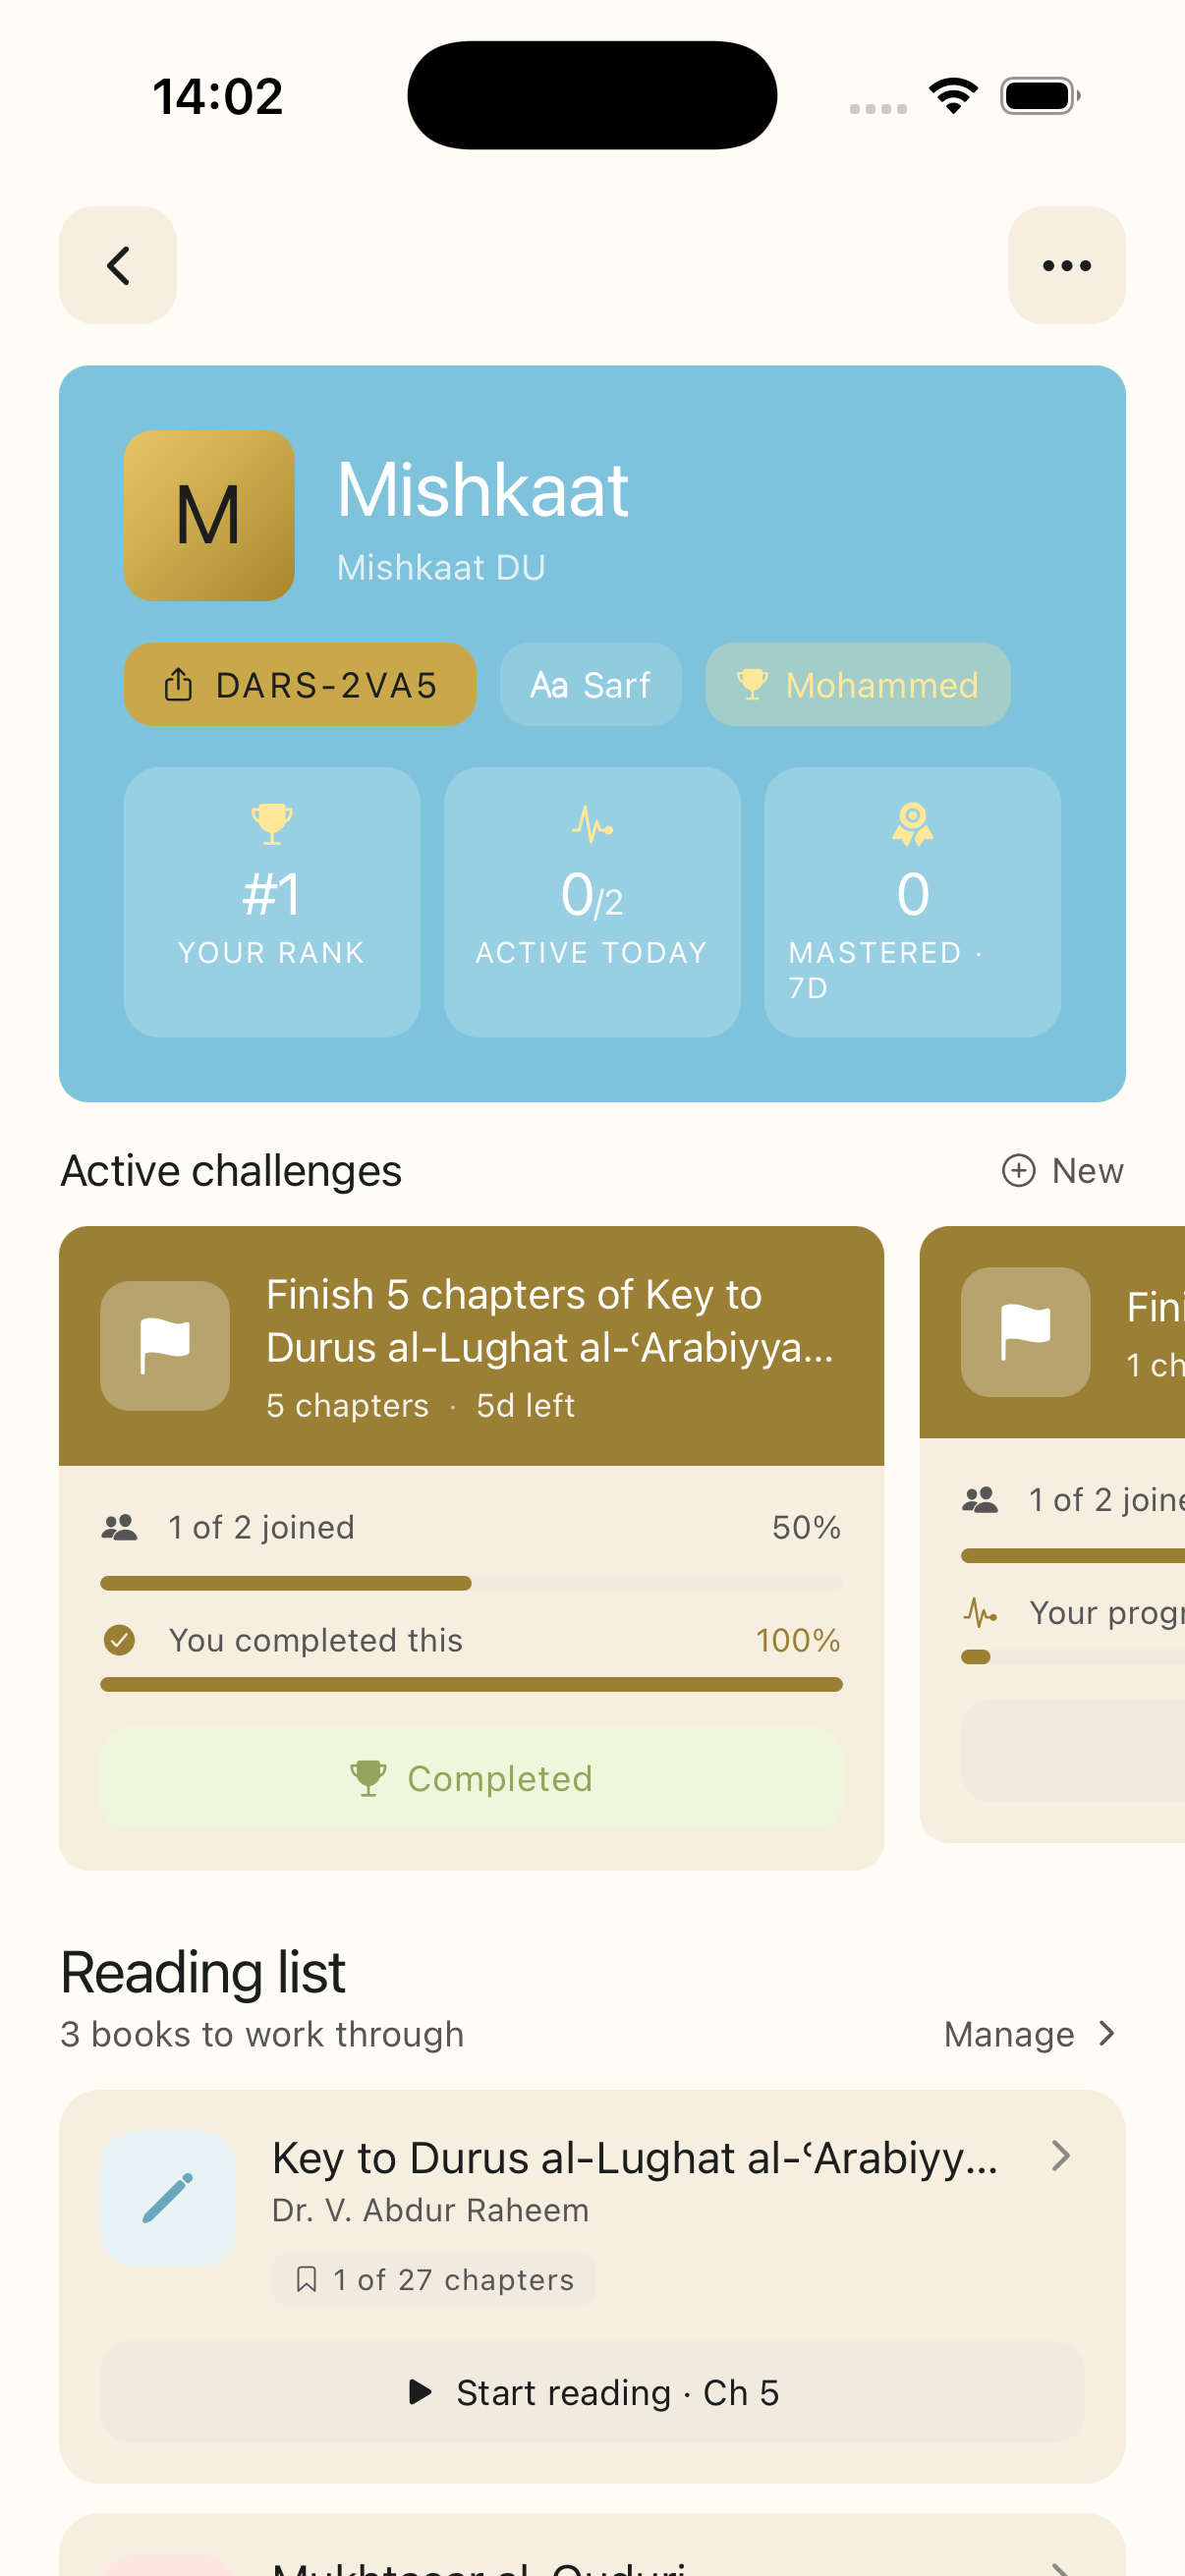Tap the 1 of 2 joined people icon
This screenshot has width=1185, height=2576.
(120, 1527)
